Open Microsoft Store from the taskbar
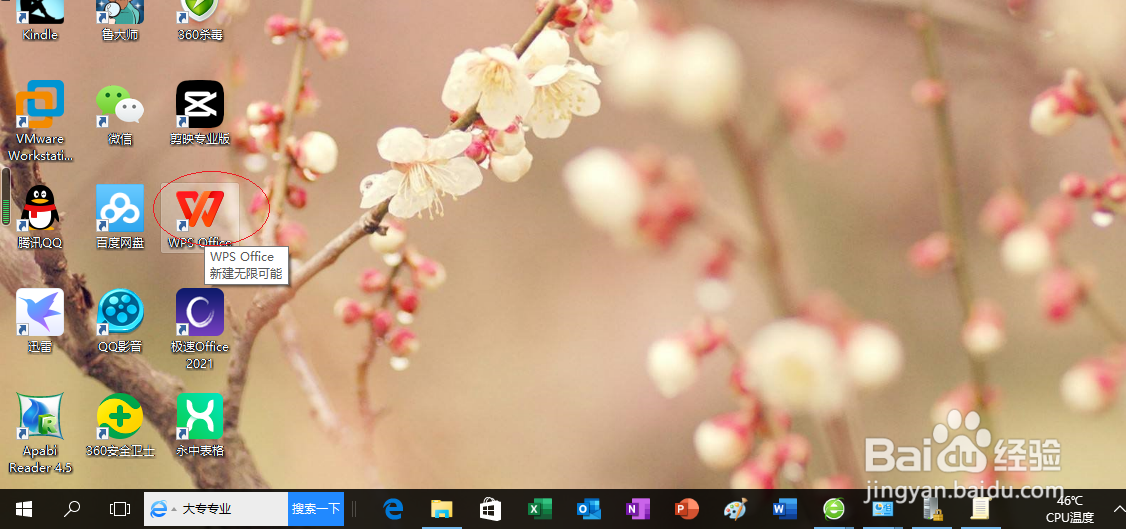Screen dimensions: 1126x529 click(490, 509)
